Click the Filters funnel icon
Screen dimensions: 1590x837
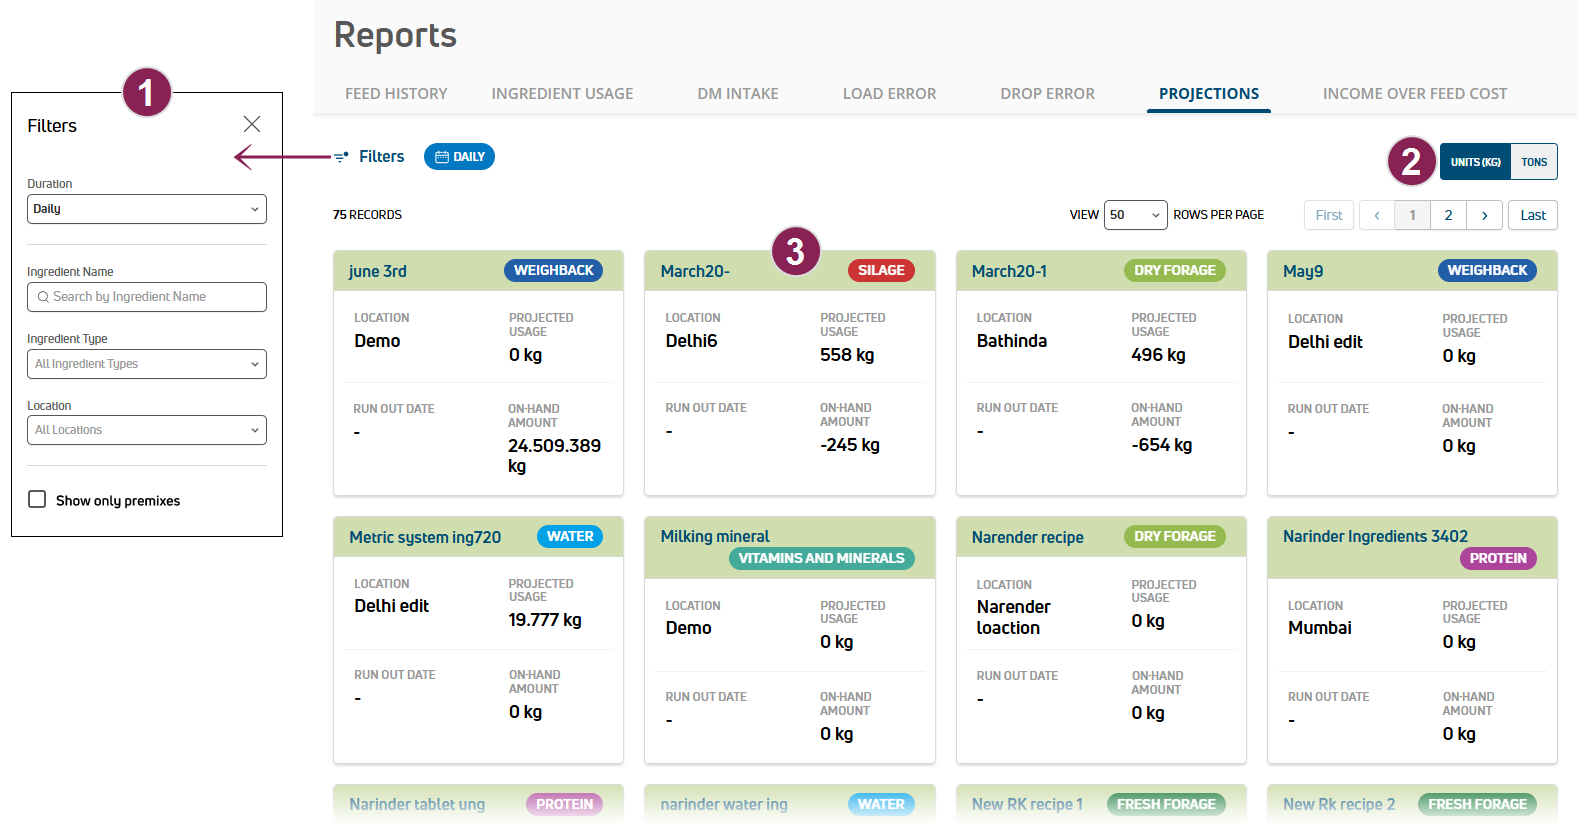341,157
